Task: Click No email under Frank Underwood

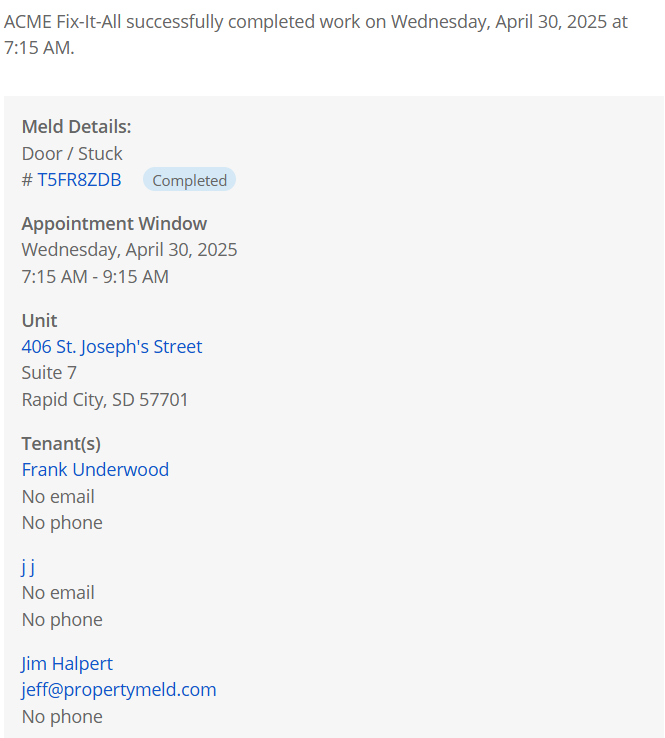Action: (x=58, y=497)
